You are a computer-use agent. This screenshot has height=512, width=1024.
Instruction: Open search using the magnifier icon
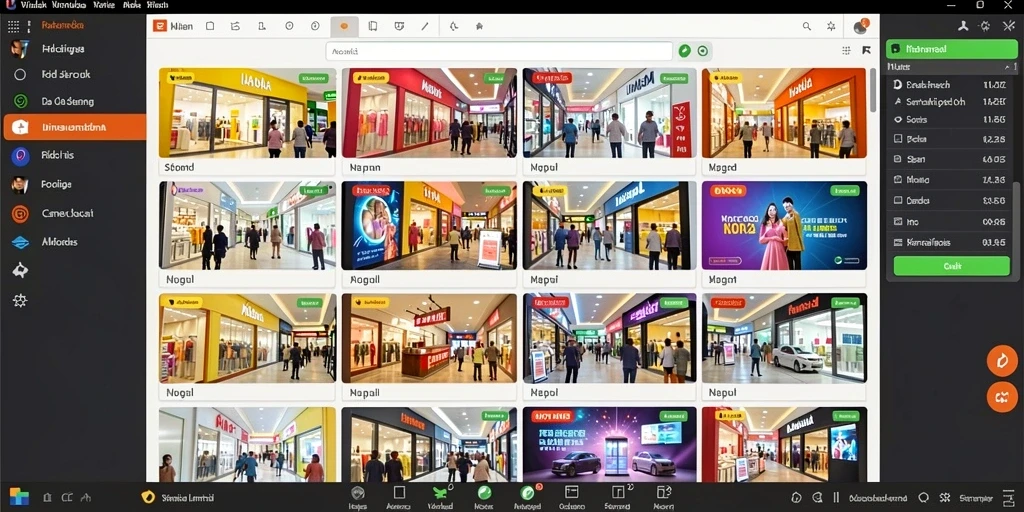coord(807,27)
